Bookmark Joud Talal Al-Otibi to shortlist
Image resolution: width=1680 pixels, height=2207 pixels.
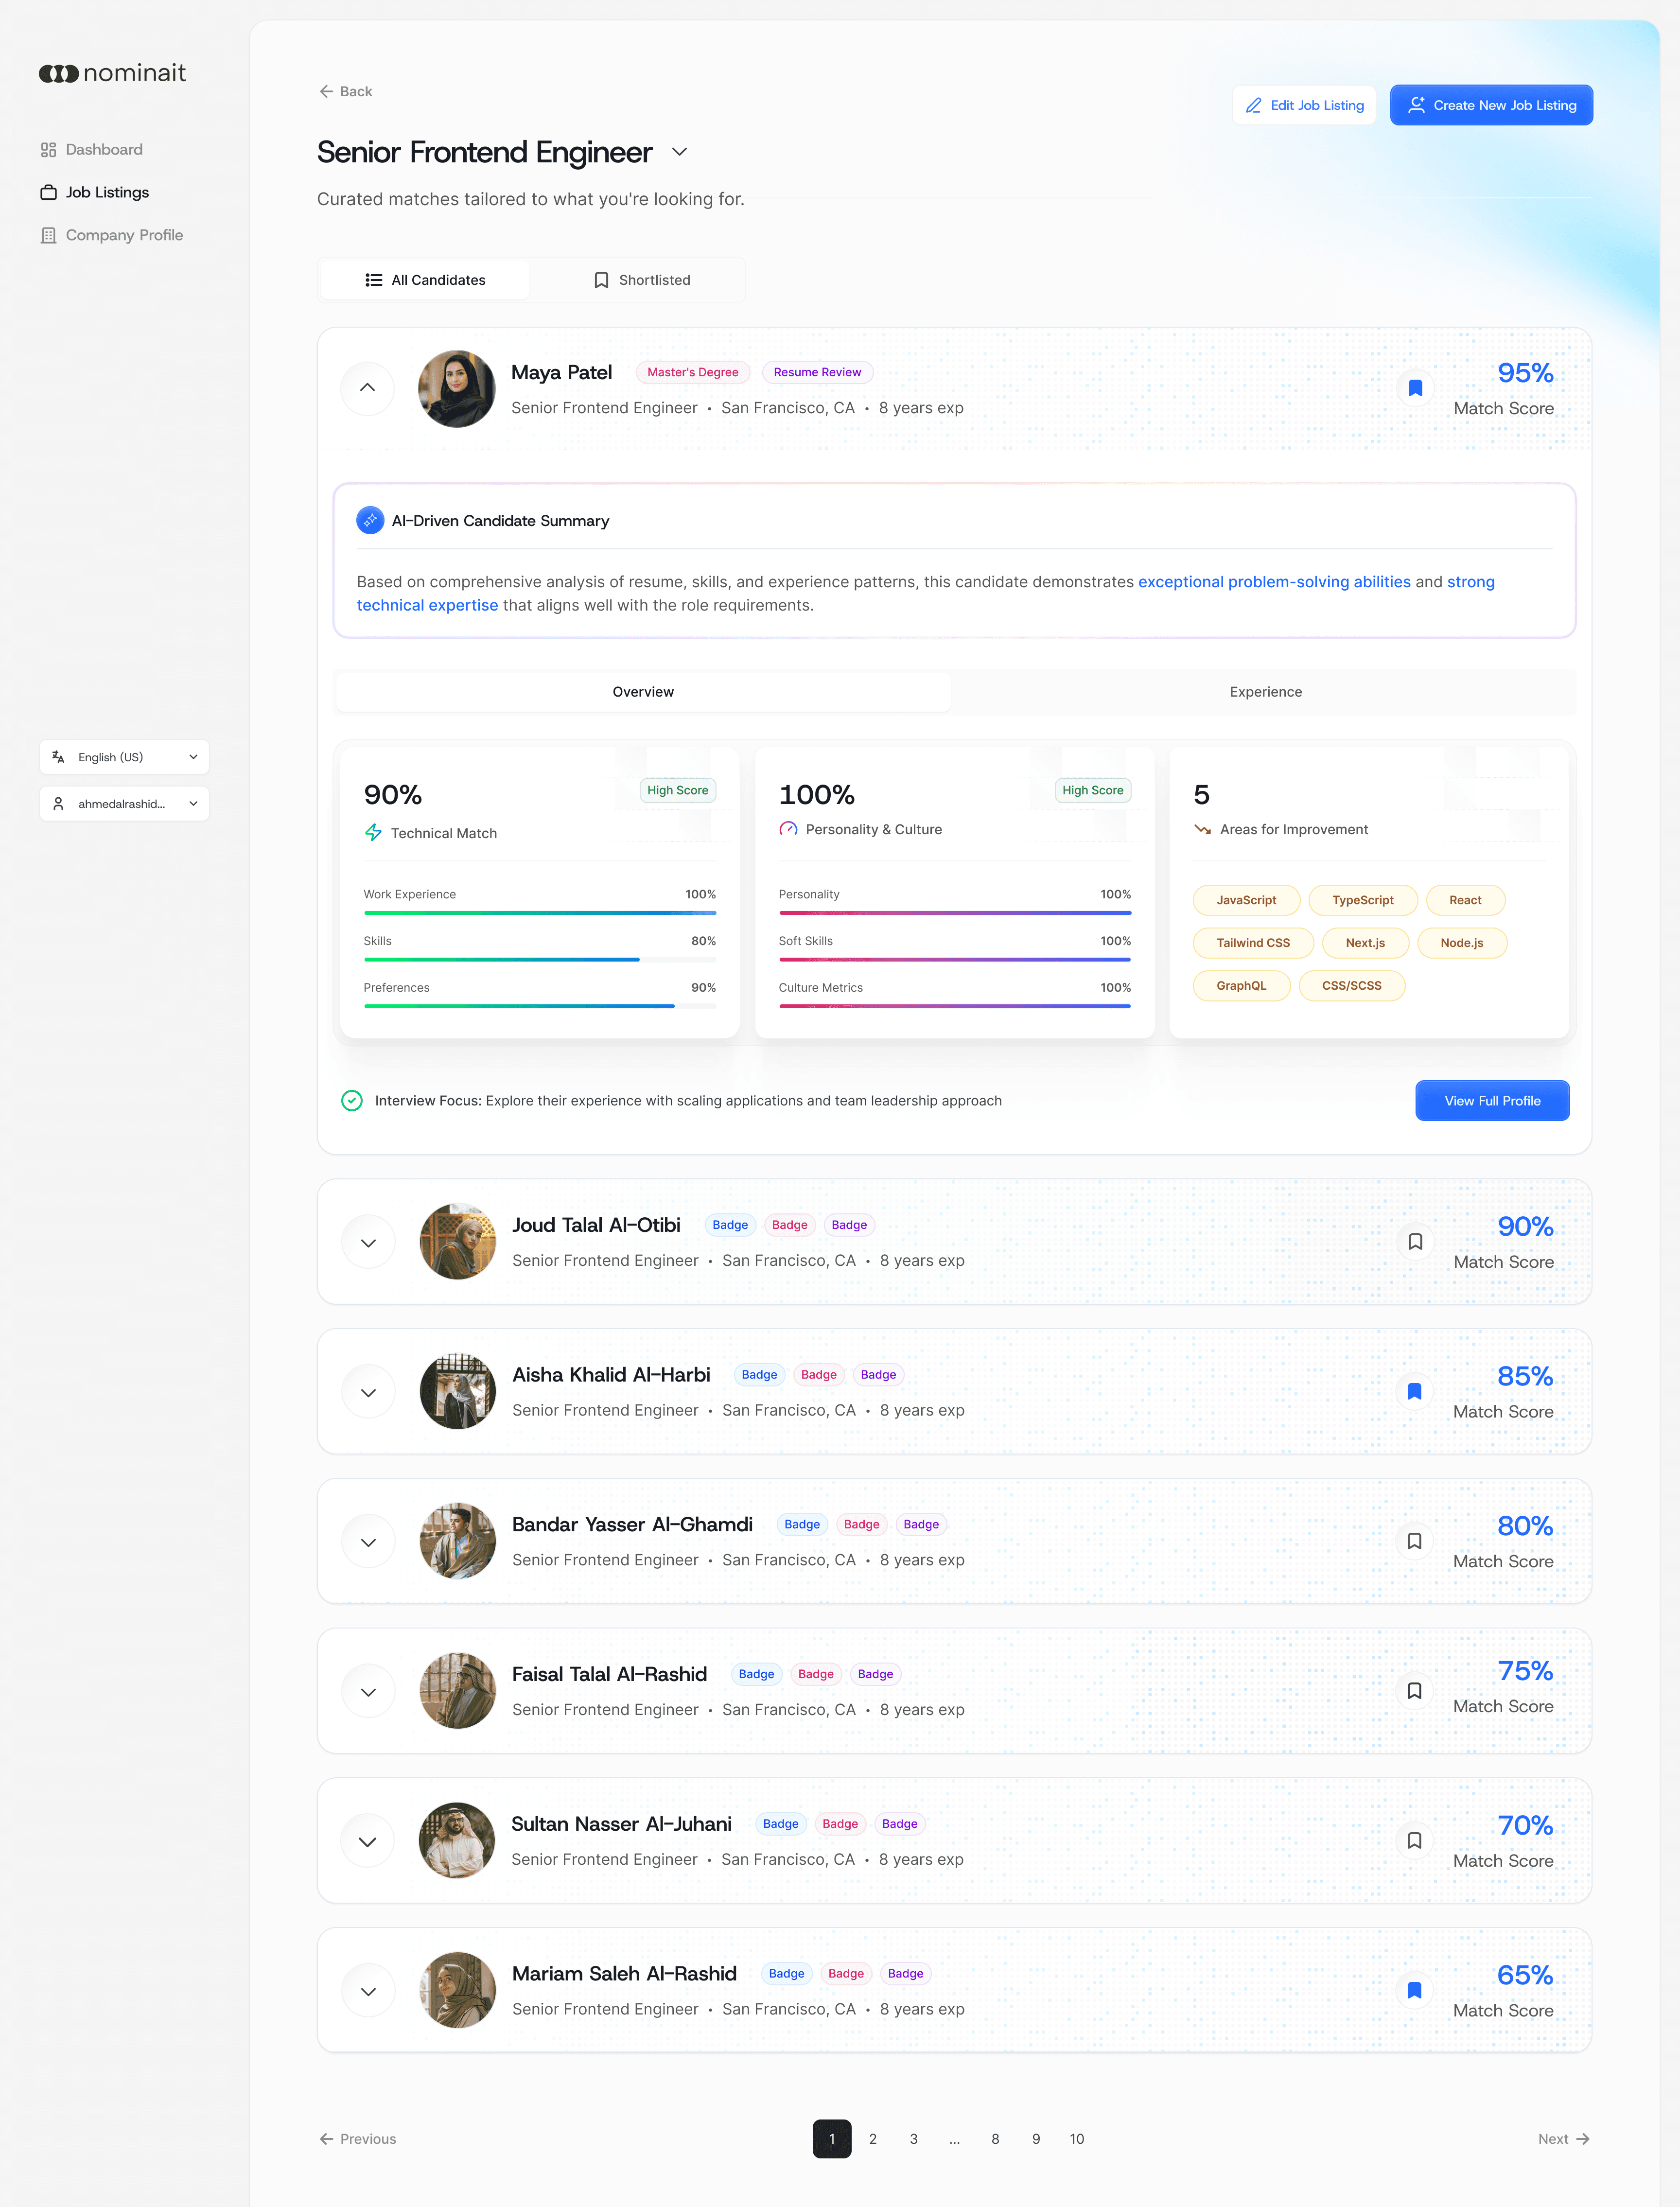pyautogui.click(x=1415, y=1241)
